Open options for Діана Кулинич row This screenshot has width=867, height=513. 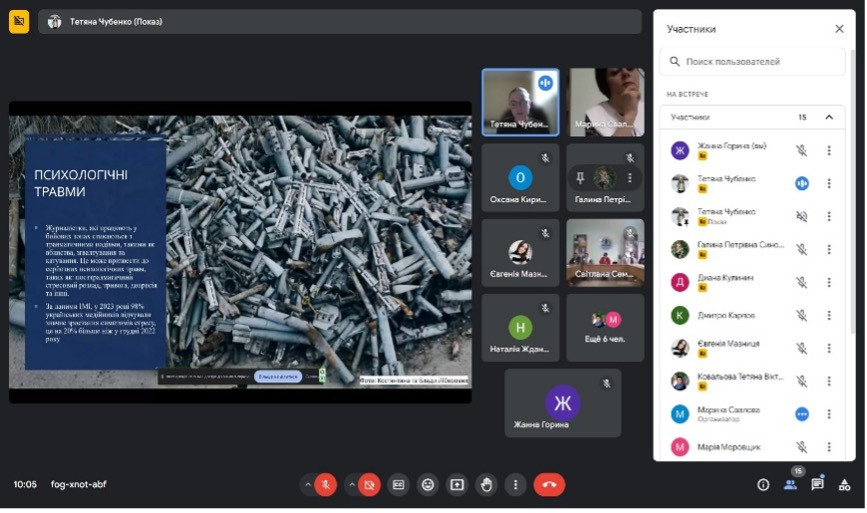click(x=829, y=282)
